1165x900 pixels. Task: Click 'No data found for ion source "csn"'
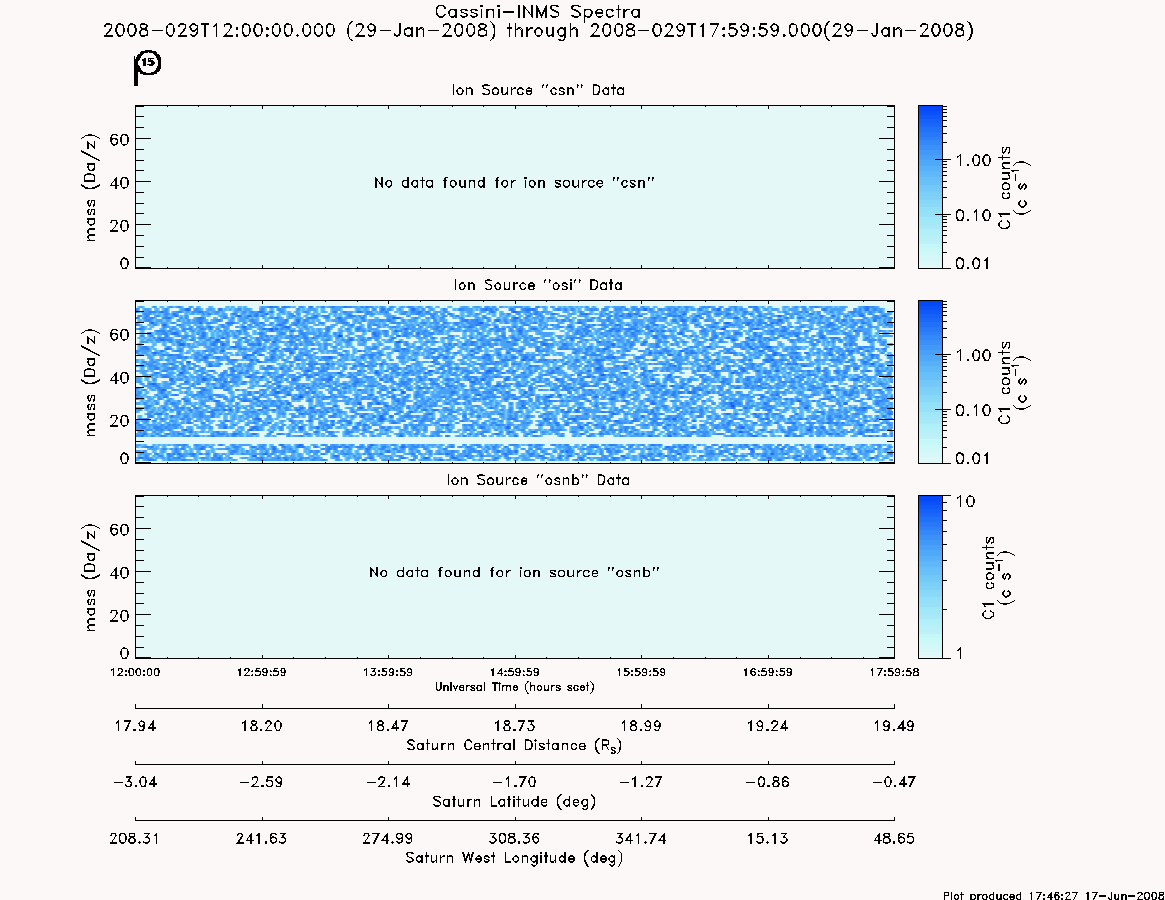click(514, 183)
